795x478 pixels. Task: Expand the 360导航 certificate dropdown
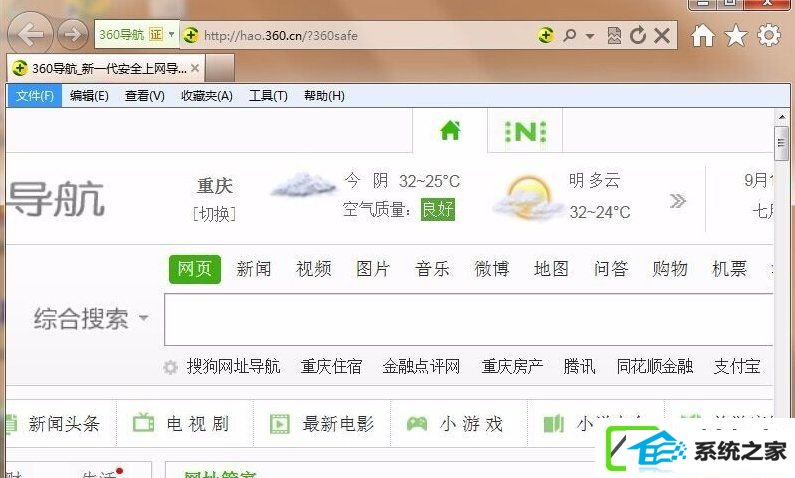(171, 34)
